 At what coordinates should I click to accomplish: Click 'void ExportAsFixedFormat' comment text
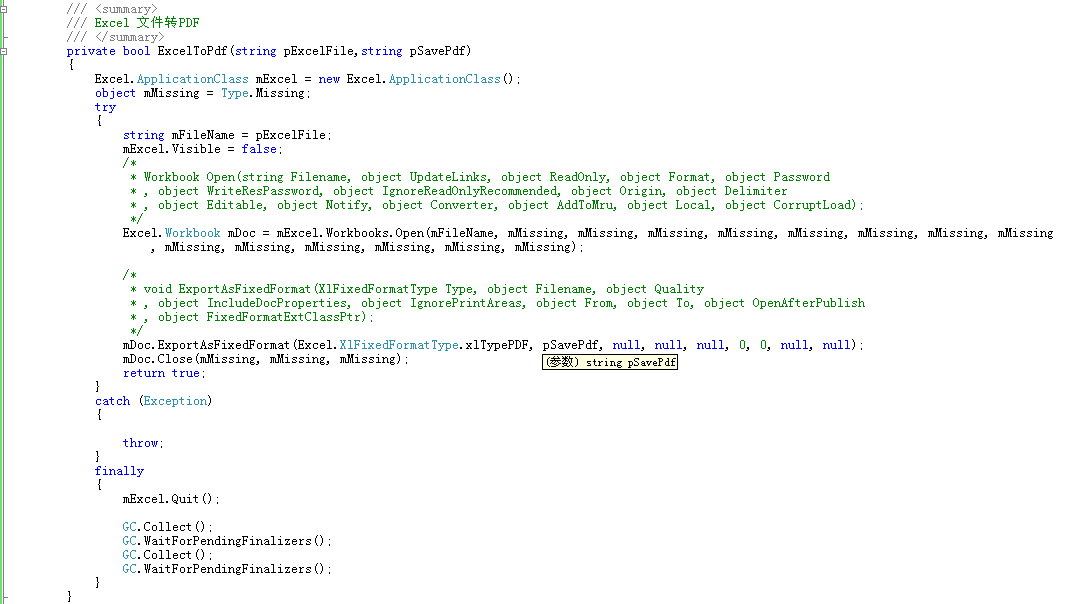[227, 289]
